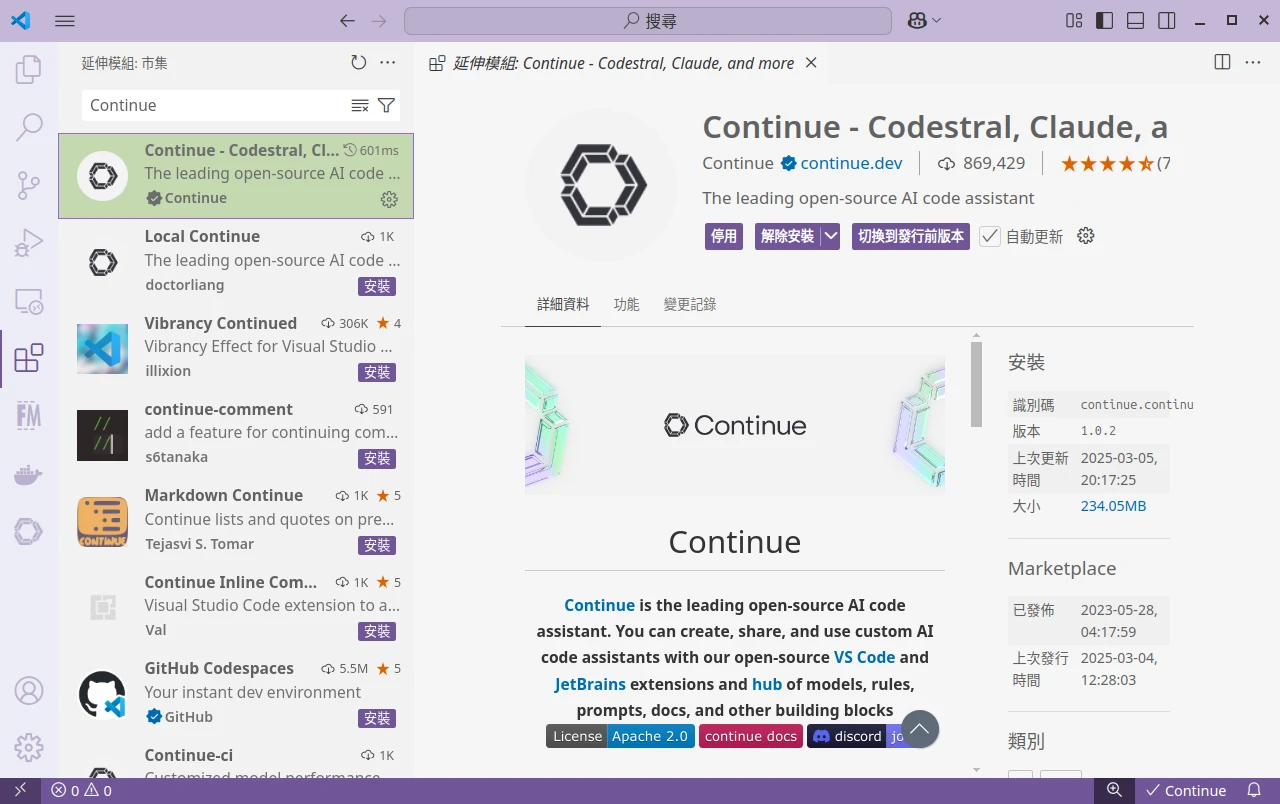Expand the 解除安裝 dropdown arrow
1280x804 pixels.
(x=831, y=237)
